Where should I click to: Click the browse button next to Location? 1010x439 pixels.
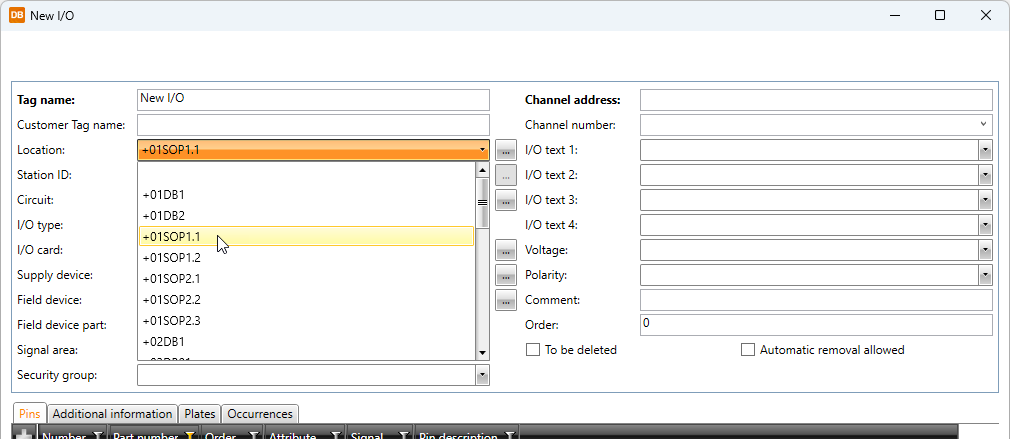(506, 150)
